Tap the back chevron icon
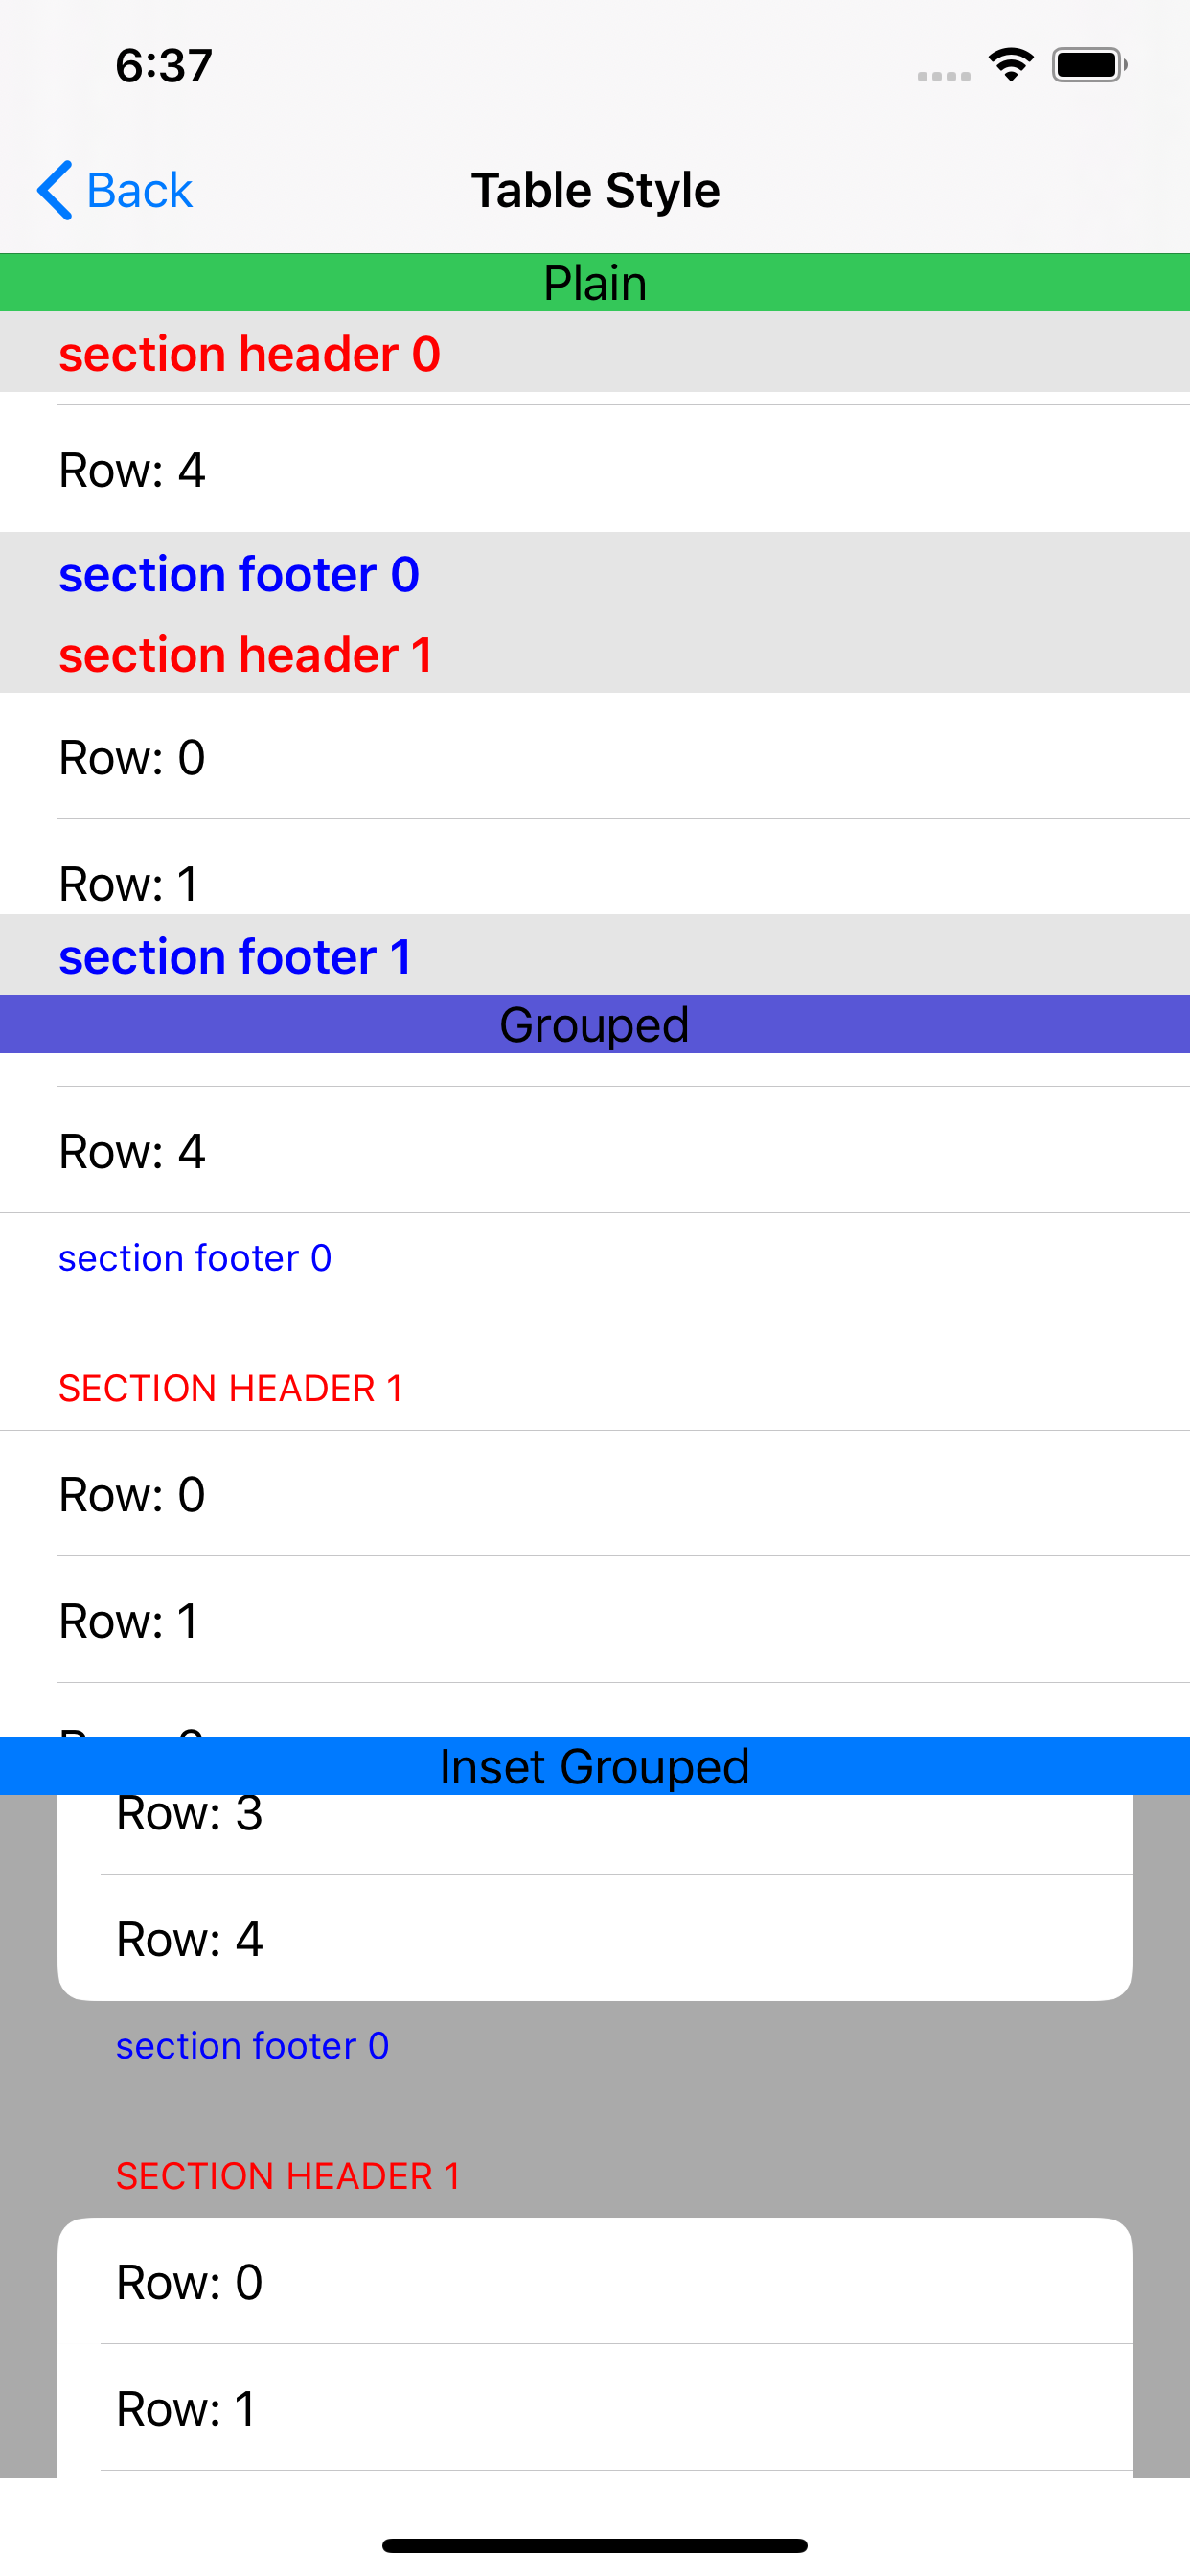Image resolution: width=1190 pixels, height=2576 pixels. click(54, 190)
